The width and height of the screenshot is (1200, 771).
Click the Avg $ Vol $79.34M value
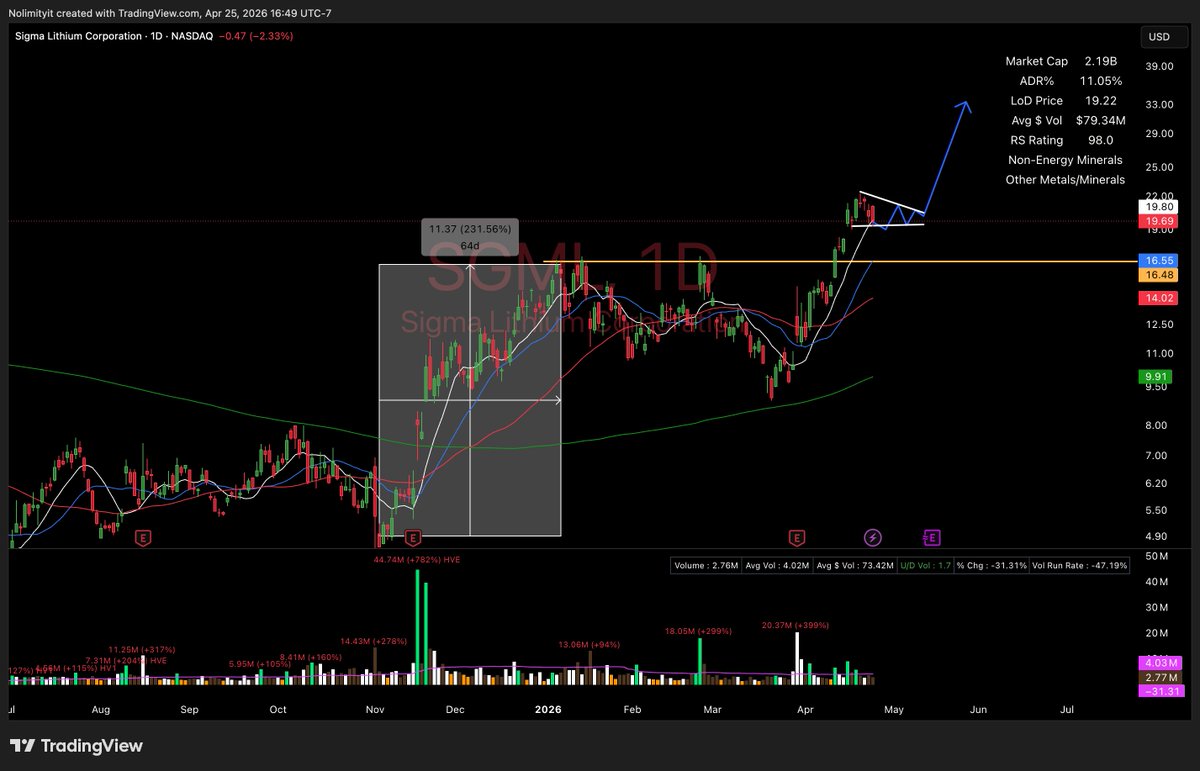tap(1101, 120)
